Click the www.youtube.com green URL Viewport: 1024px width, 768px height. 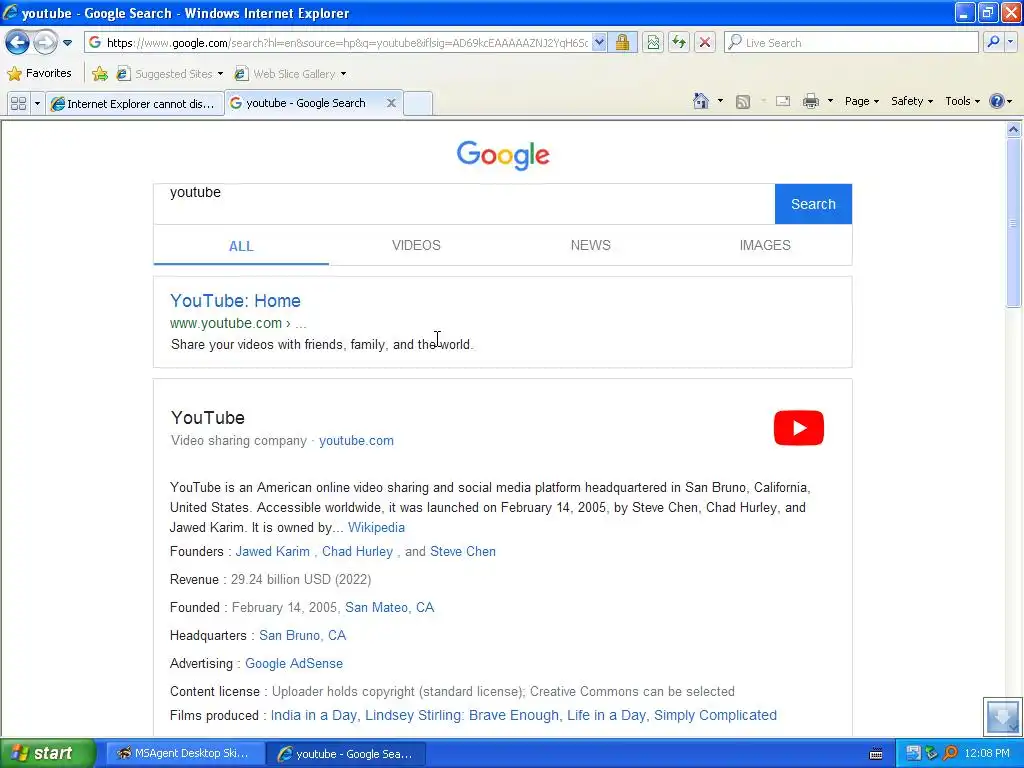[226, 323]
